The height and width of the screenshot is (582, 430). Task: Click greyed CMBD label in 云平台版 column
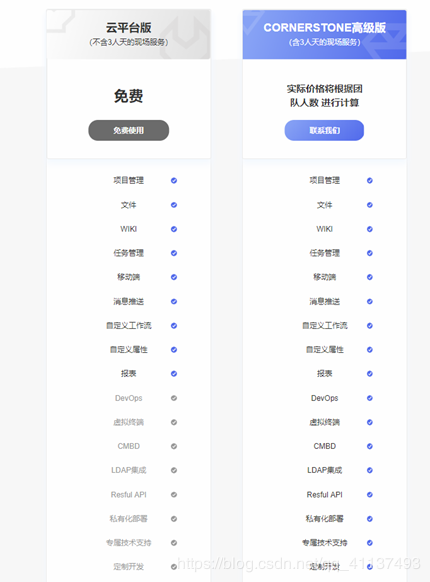coord(128,446)
